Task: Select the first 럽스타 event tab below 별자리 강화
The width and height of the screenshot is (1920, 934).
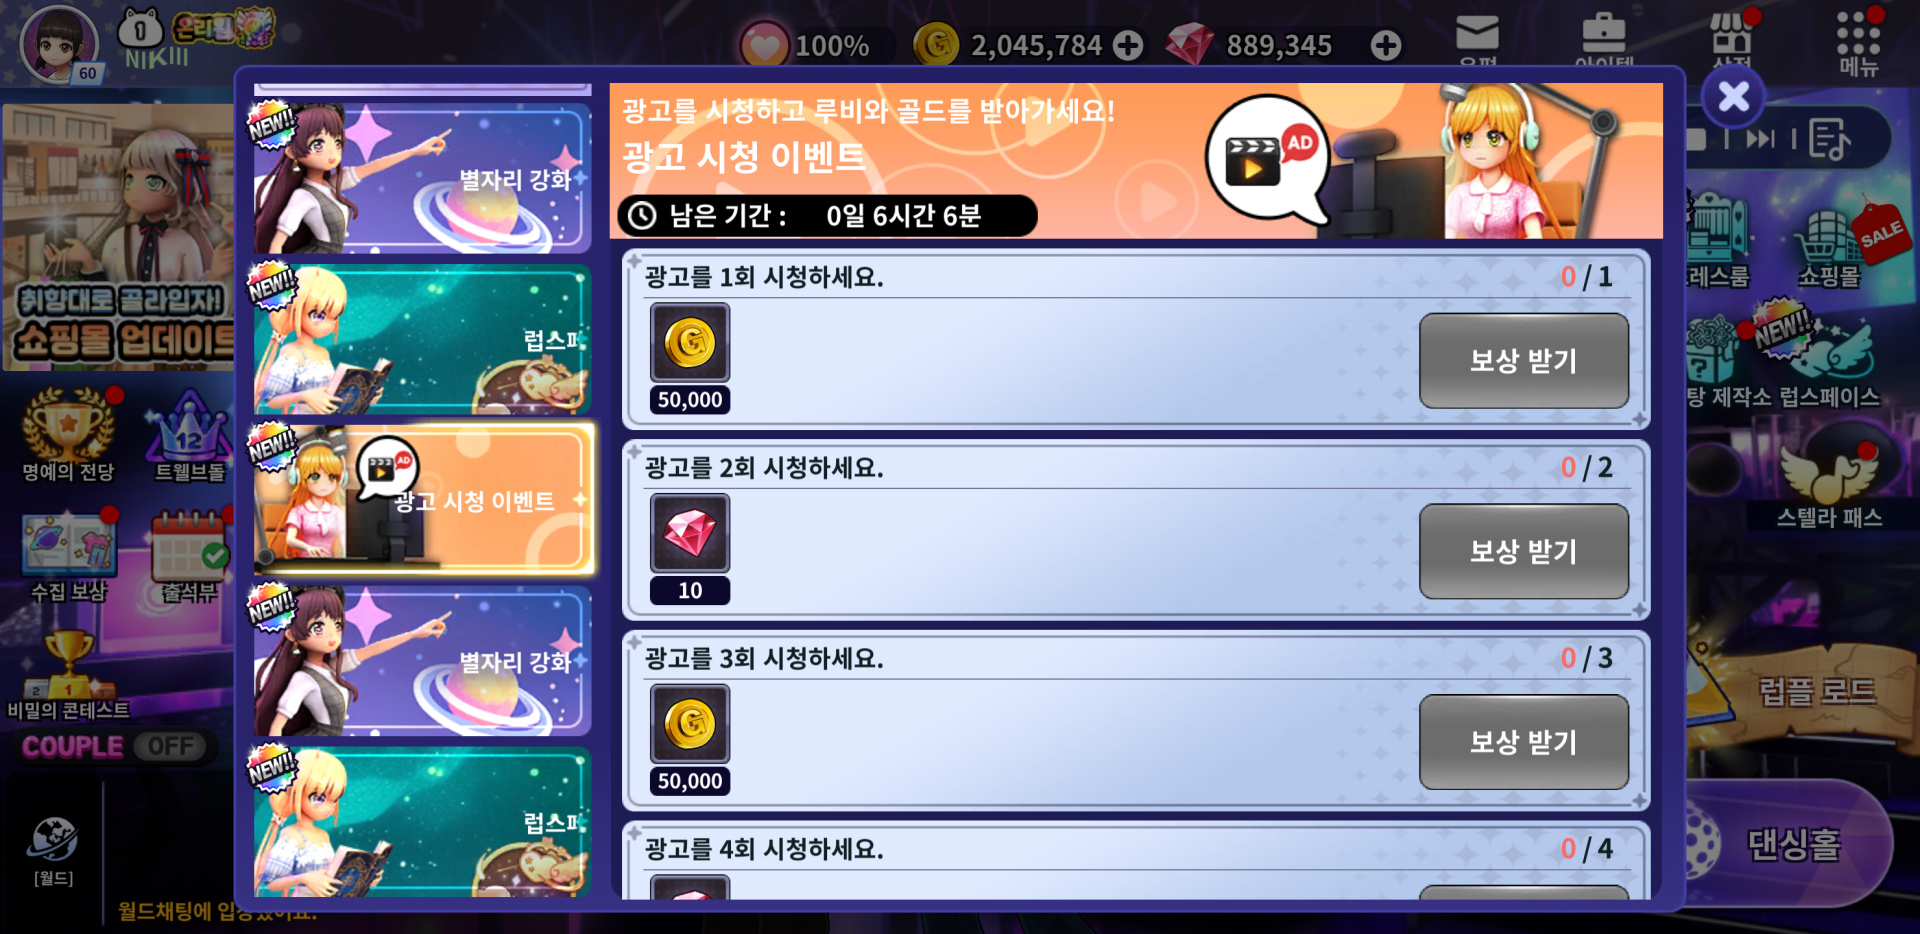Action: click(x=423, y=339)
